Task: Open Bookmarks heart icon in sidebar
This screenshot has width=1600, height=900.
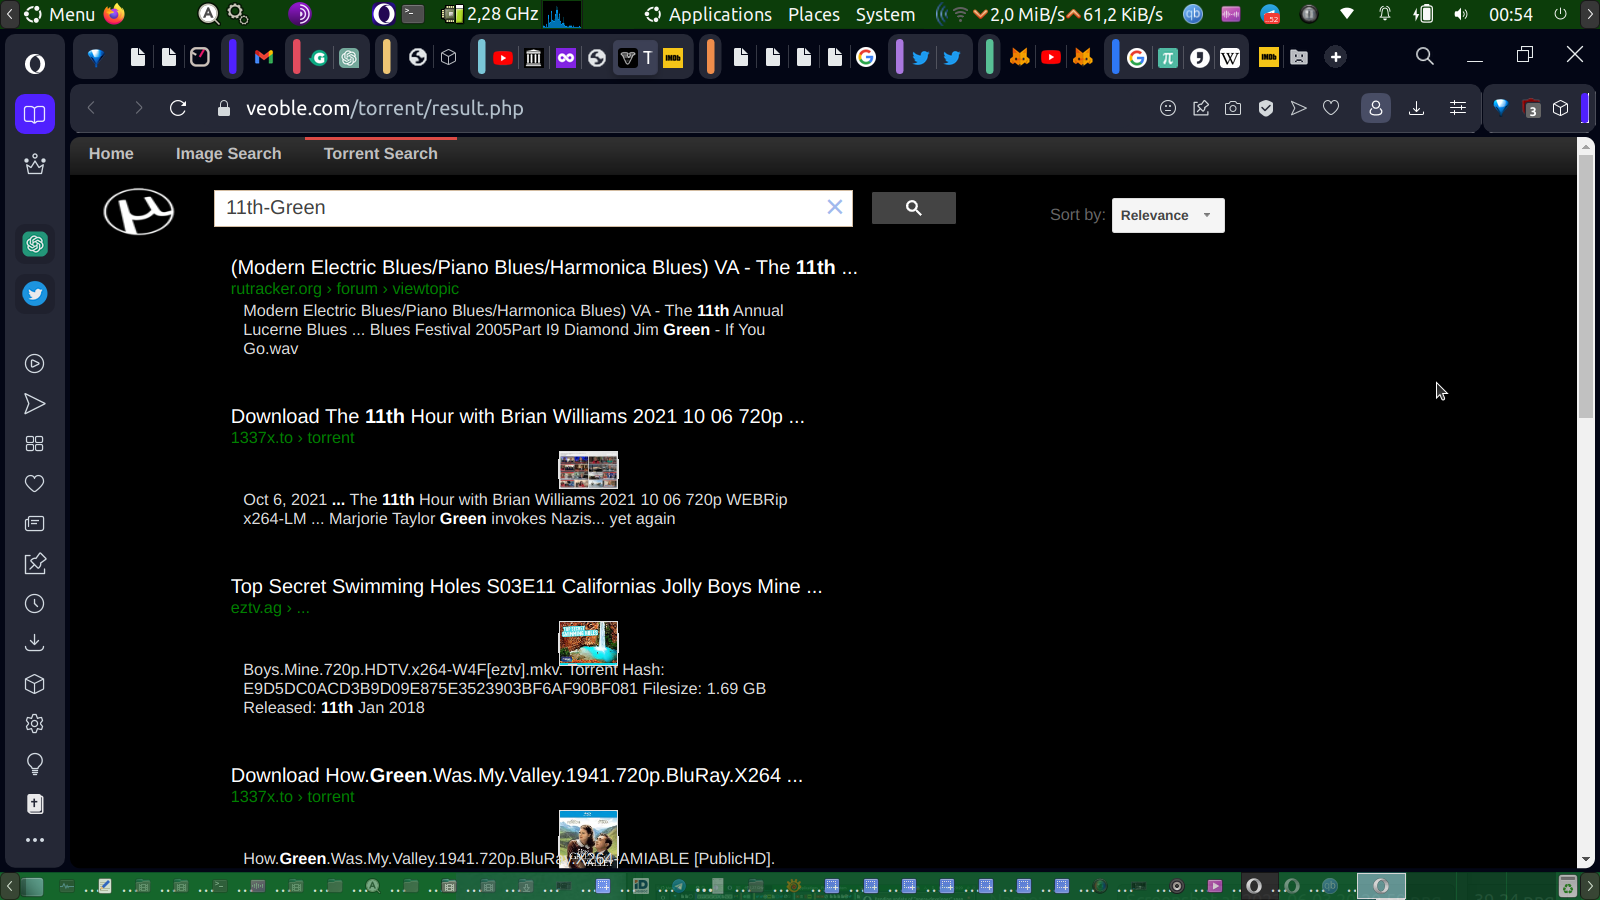Action: tap(35, 484)
